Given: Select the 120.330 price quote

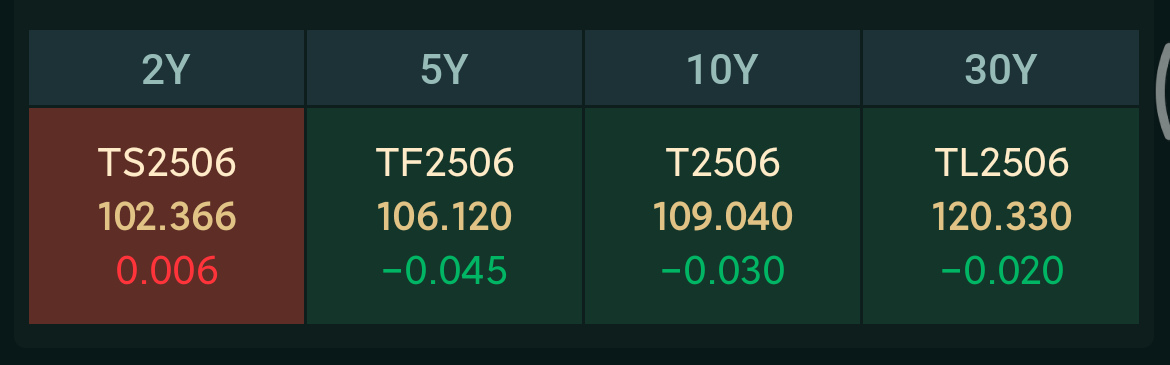Looking at the screenshot, I should click(1001, 216).
